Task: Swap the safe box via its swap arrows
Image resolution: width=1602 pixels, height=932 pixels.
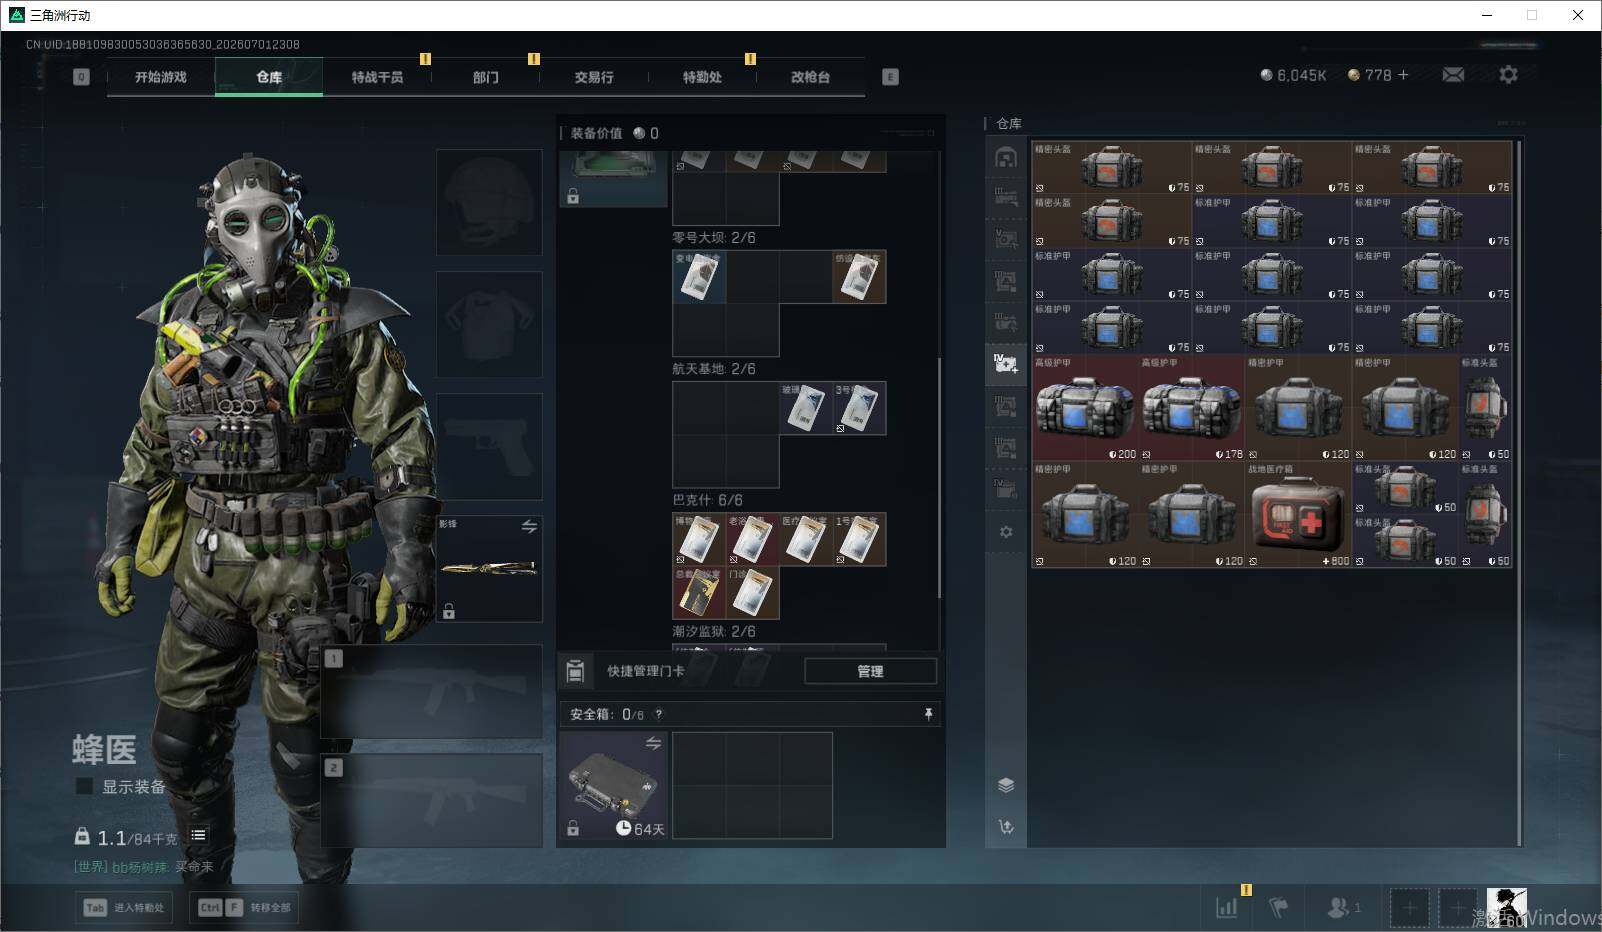Action: pyautogui.click(x=653, y=743)
